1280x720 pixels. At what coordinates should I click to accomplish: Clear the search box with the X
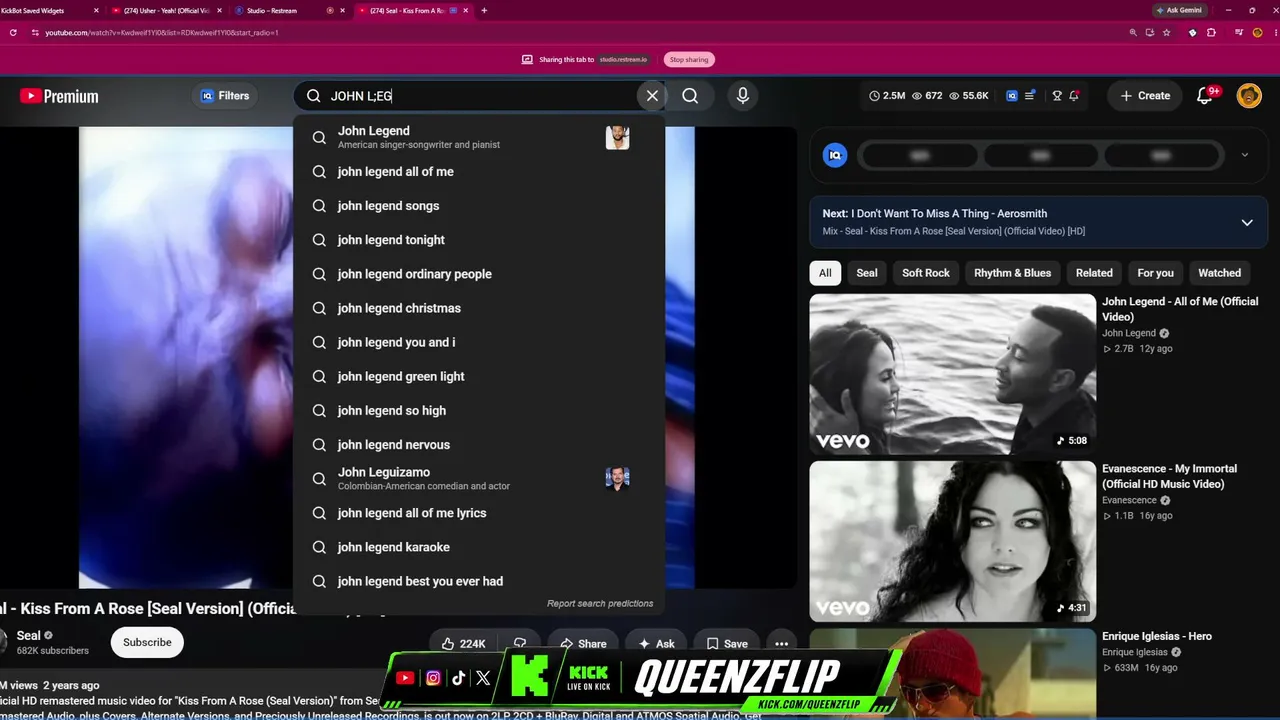[x=652, y=96]
